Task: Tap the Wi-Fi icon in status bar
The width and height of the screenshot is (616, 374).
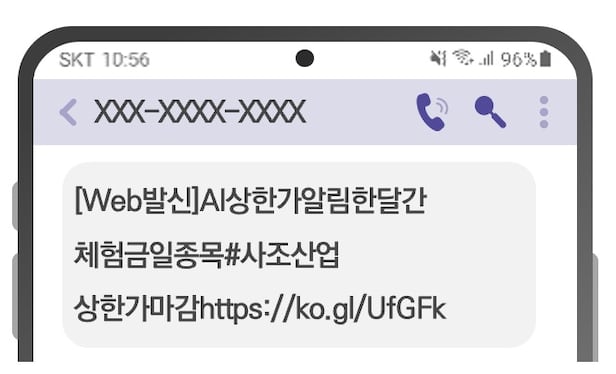Action: tap(463, 57)
